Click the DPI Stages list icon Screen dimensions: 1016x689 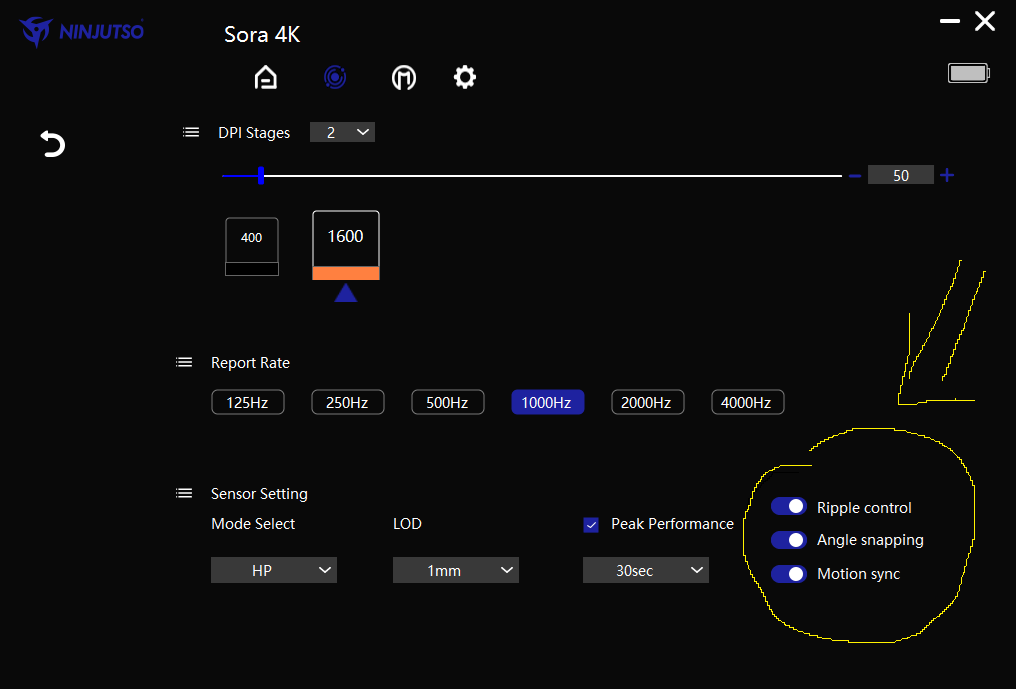(x=190, y=132)
